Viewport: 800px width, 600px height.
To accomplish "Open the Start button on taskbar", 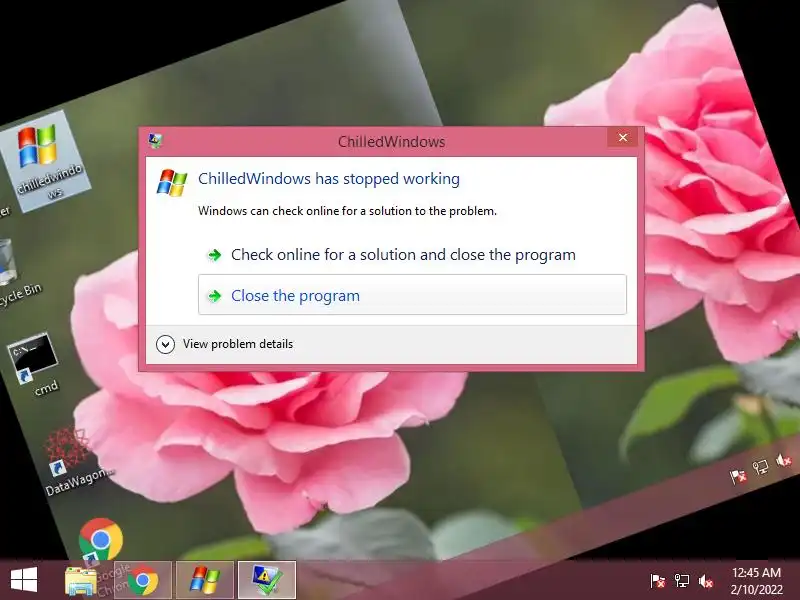I will click(x=23, y=581).
